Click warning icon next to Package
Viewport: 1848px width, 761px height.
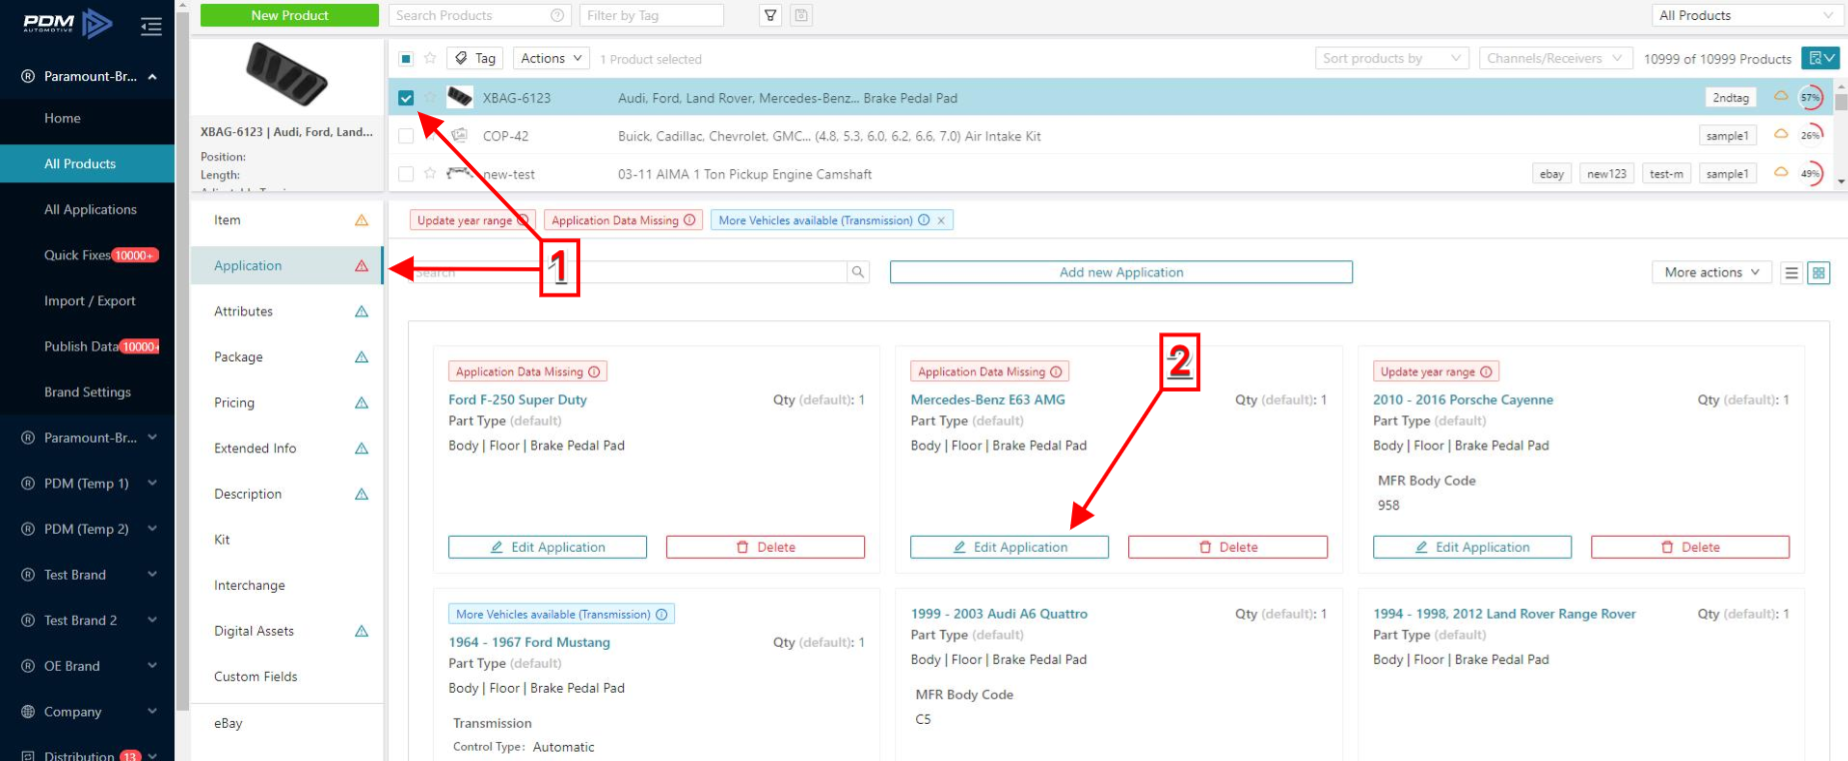tap(362, 357)
